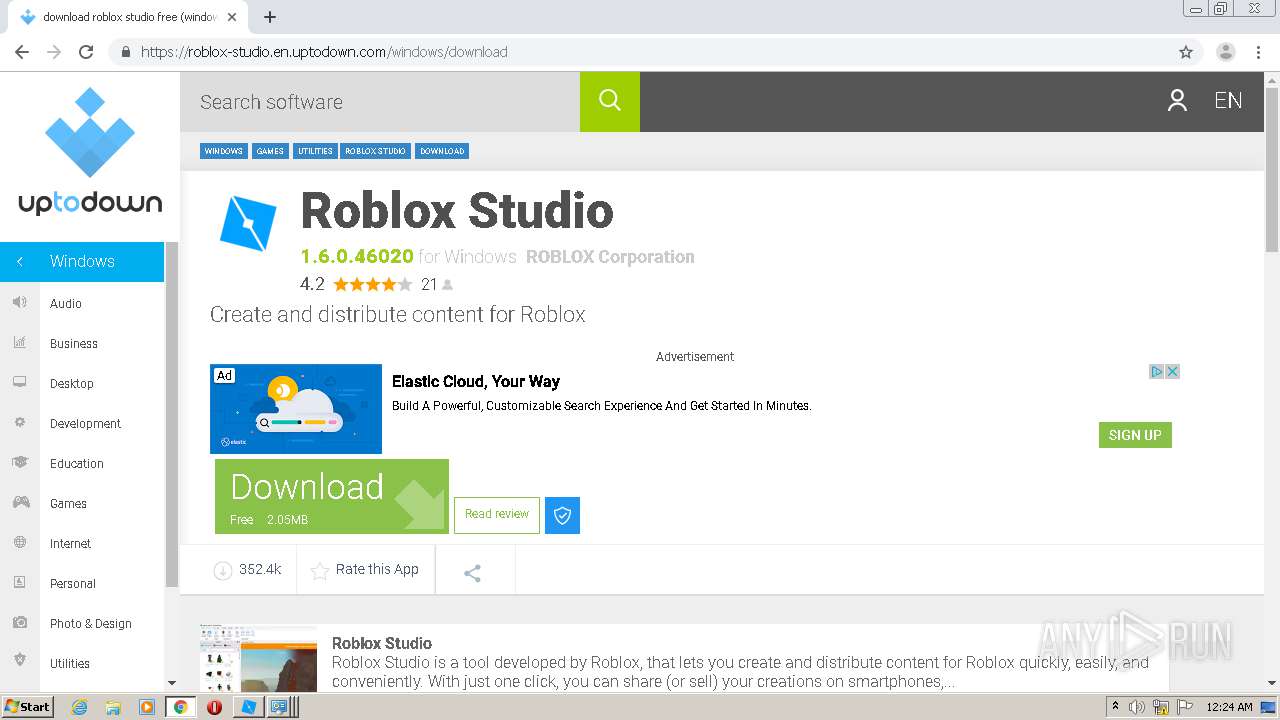This screenshot has height=720, width=1280.
Task: Click the Photo & Design camera icon
Action: click(20, 622)
